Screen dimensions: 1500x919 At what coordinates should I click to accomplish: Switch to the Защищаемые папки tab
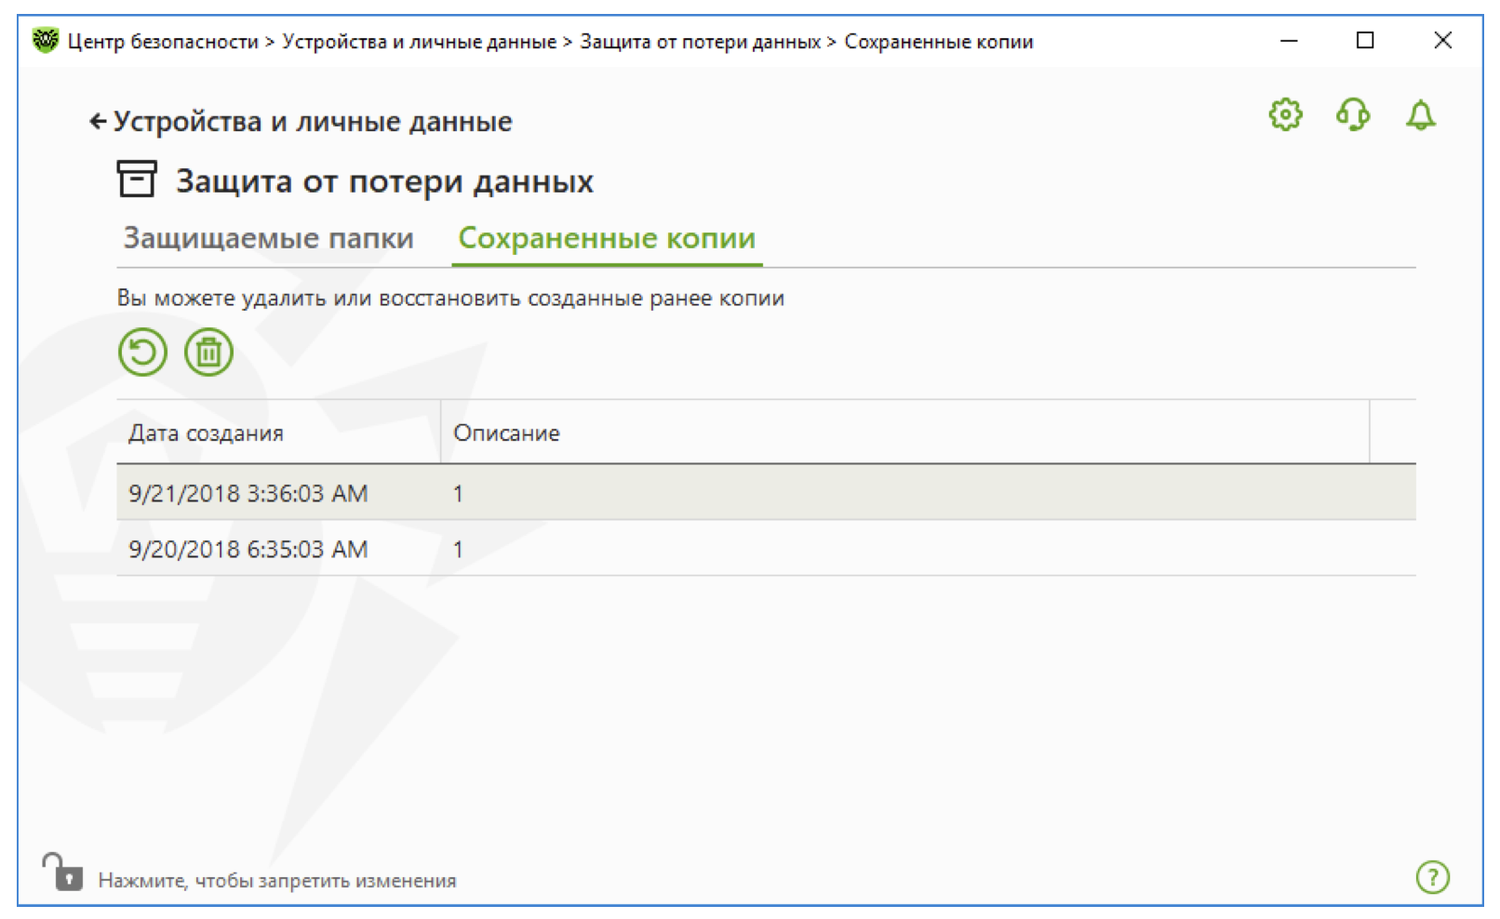pyautogui.click(x=268, y=238)
